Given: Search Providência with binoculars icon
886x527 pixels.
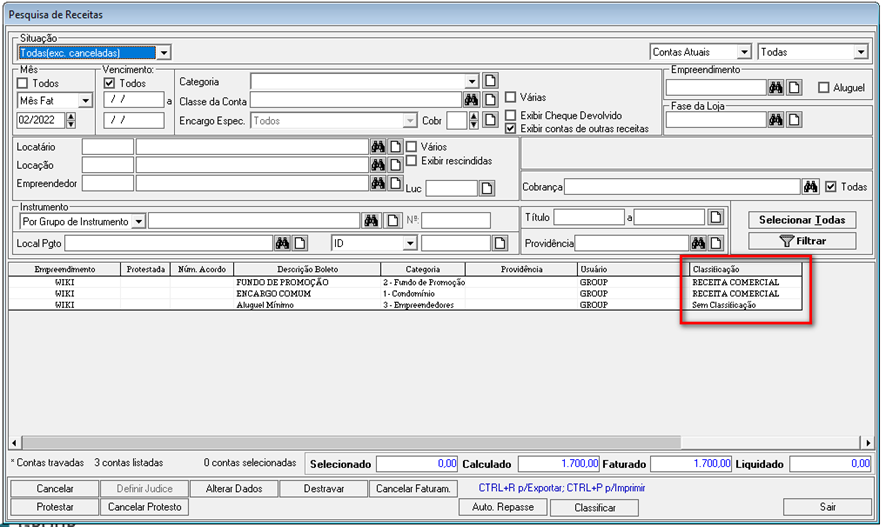Looking at the screenshot, I should (698, 243).
